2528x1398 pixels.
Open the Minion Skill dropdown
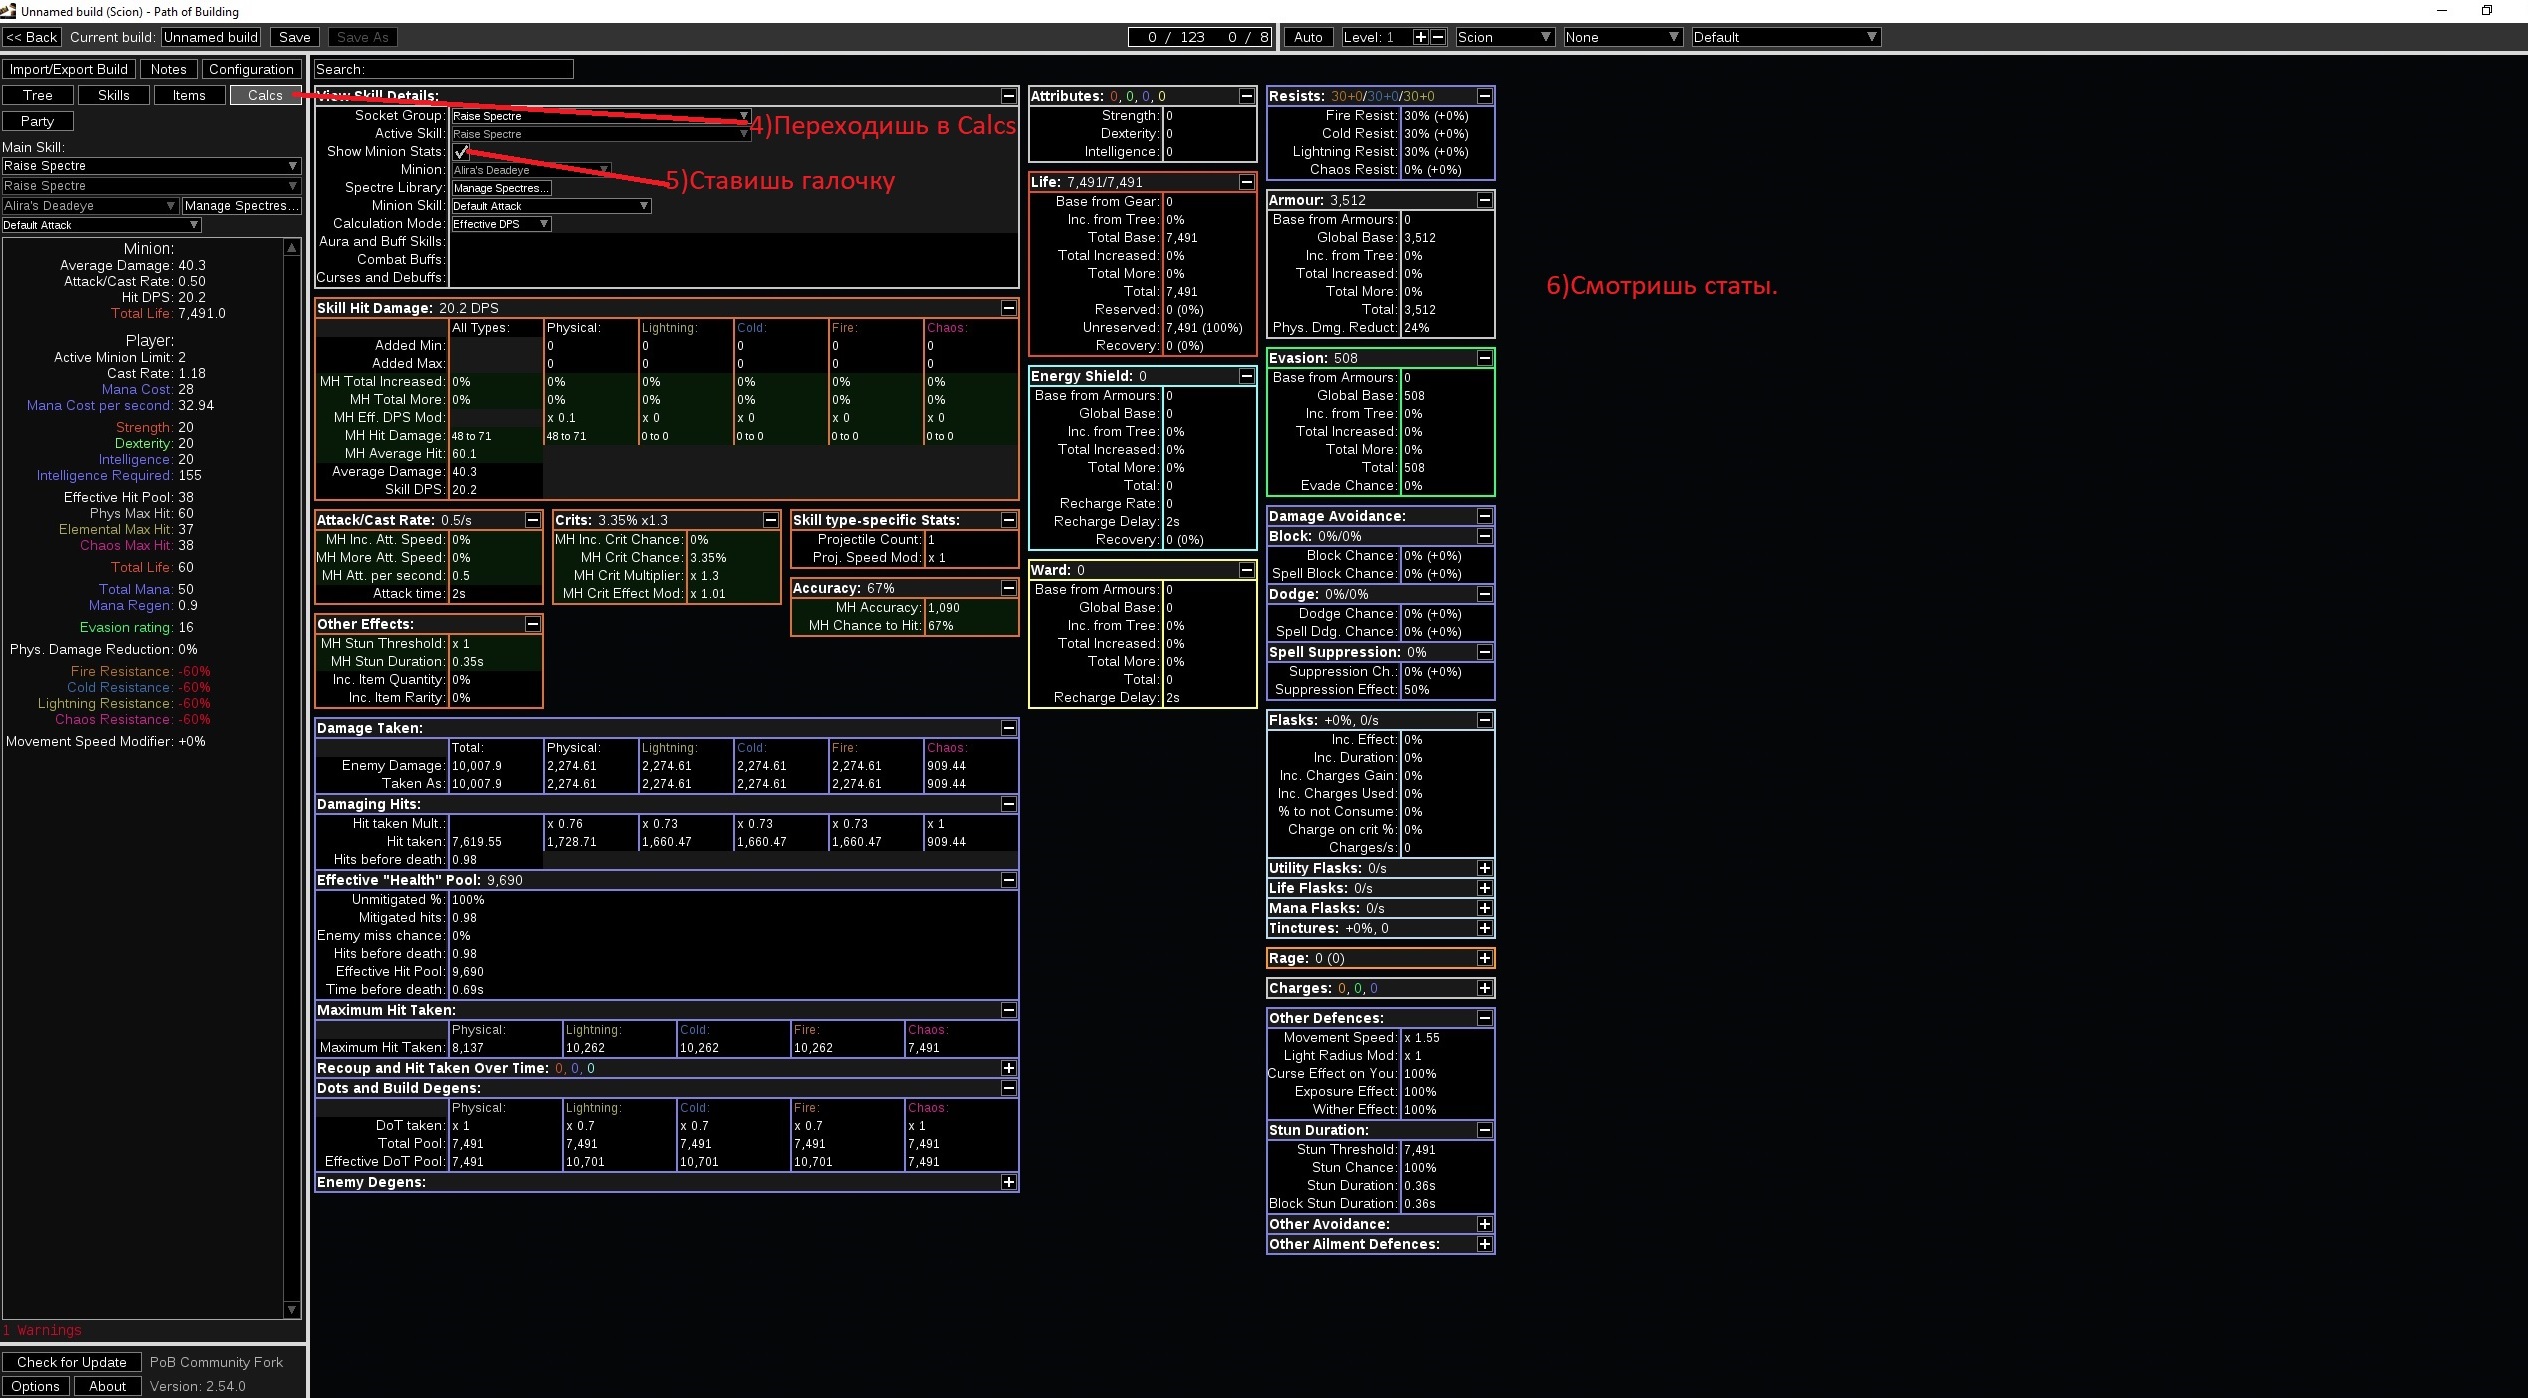[551, 206]
